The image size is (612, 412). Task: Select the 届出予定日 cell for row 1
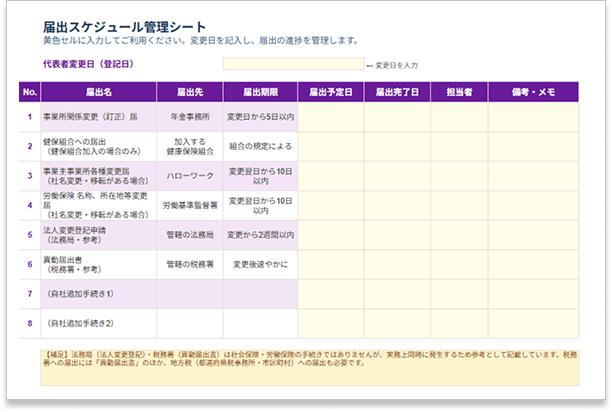(x=331, y=117)
